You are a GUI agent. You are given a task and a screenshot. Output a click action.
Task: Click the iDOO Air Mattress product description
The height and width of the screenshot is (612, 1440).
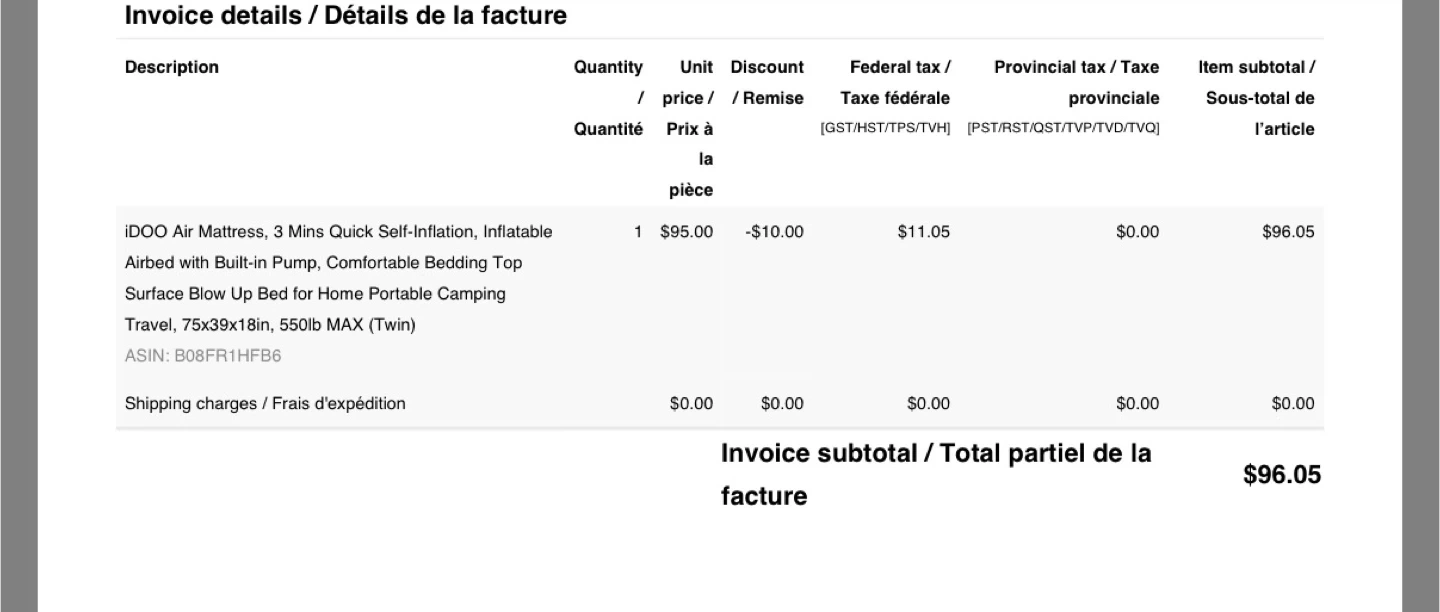tap(338, 278)
